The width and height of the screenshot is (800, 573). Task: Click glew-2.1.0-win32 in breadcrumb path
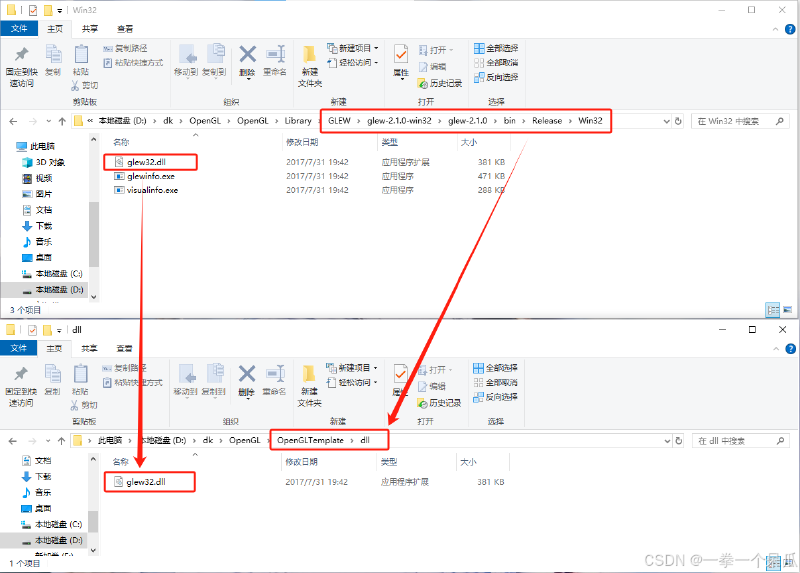(x=399, y=121)
